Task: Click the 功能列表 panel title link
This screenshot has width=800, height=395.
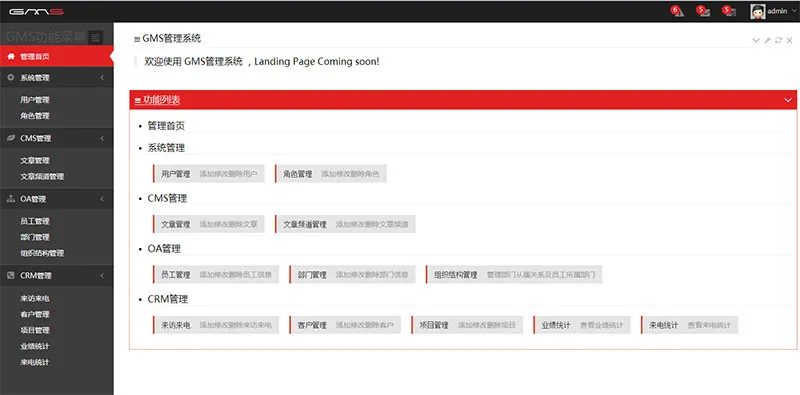Action: tap(157, 100)
